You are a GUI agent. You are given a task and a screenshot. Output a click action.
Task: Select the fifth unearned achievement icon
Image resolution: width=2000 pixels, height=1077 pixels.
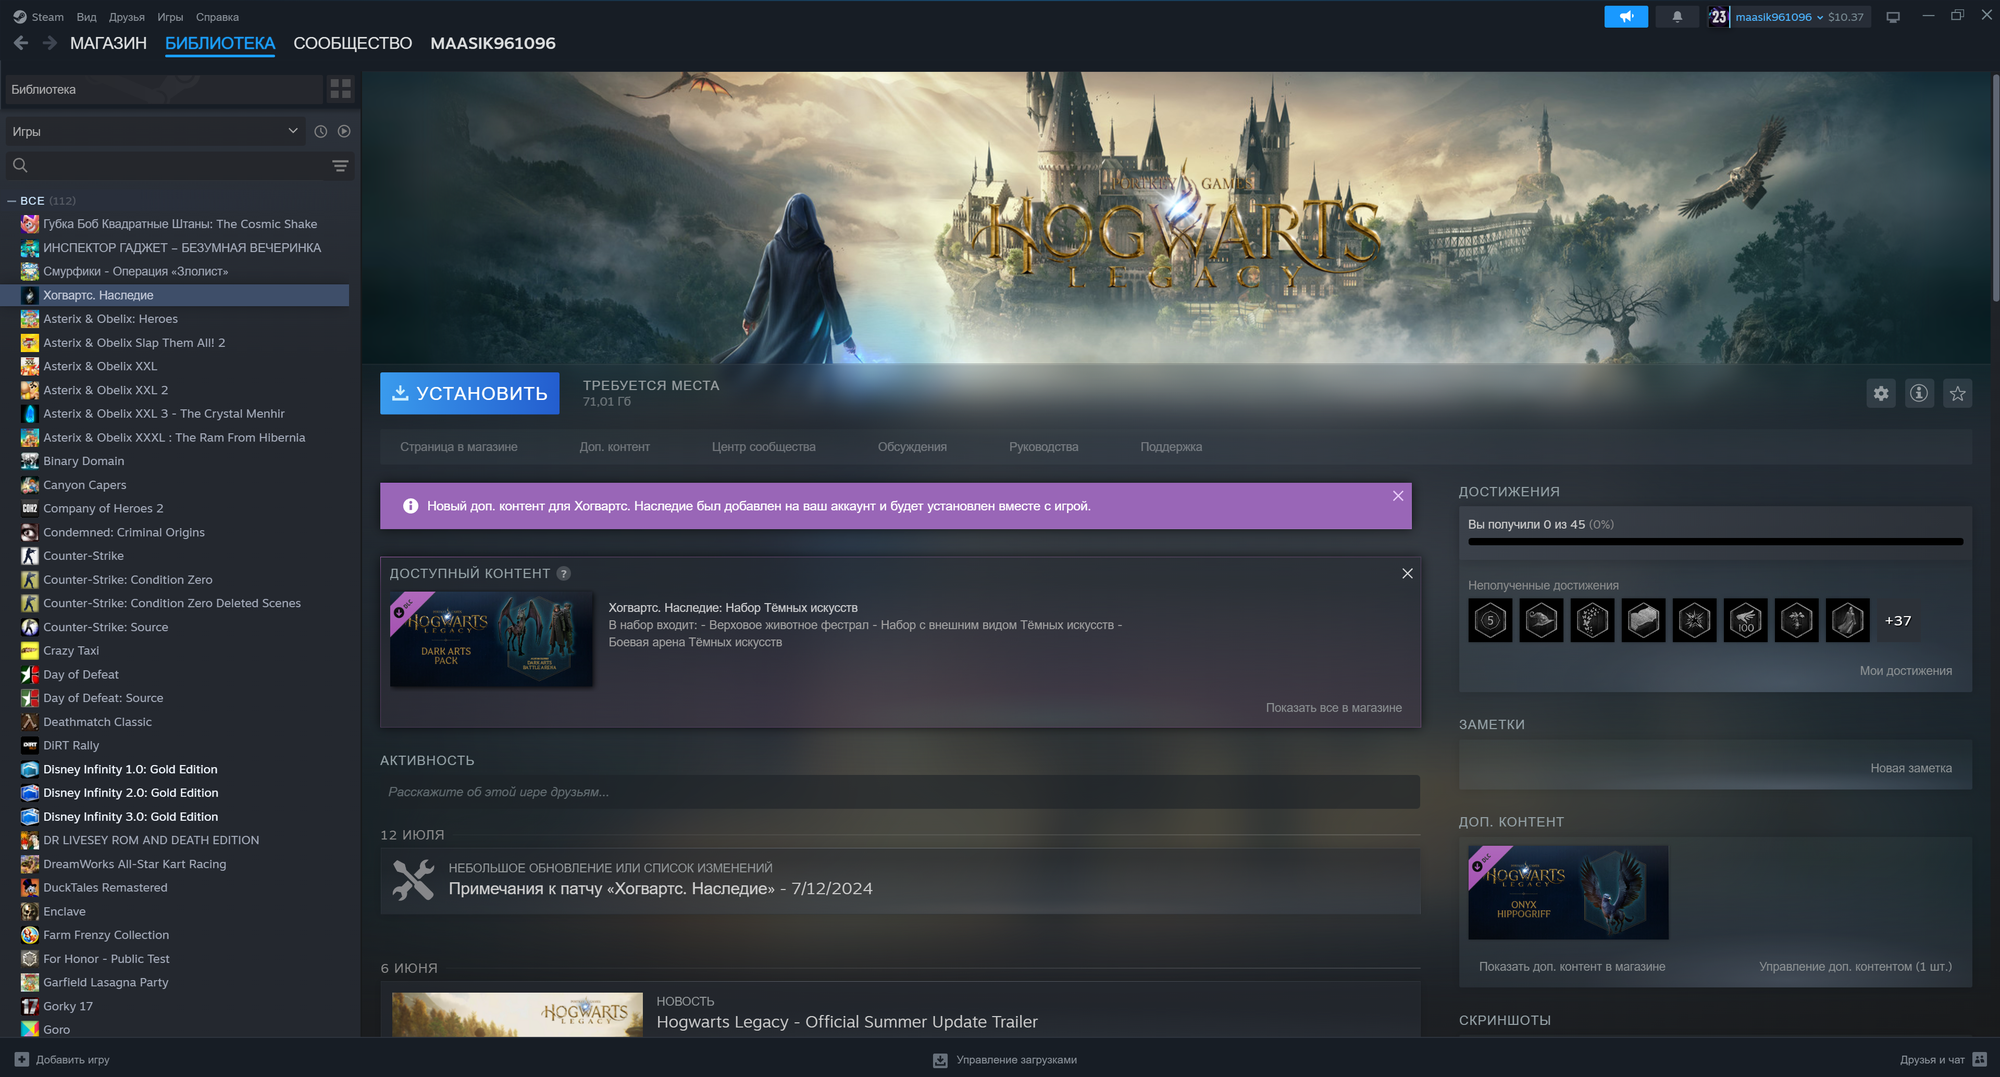coord(1694,620)
